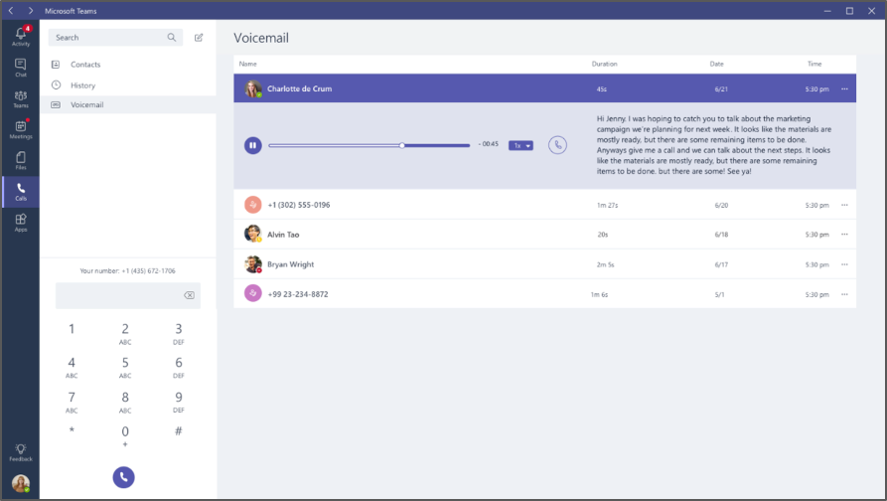Sort by the Name column header

point(248,64)
